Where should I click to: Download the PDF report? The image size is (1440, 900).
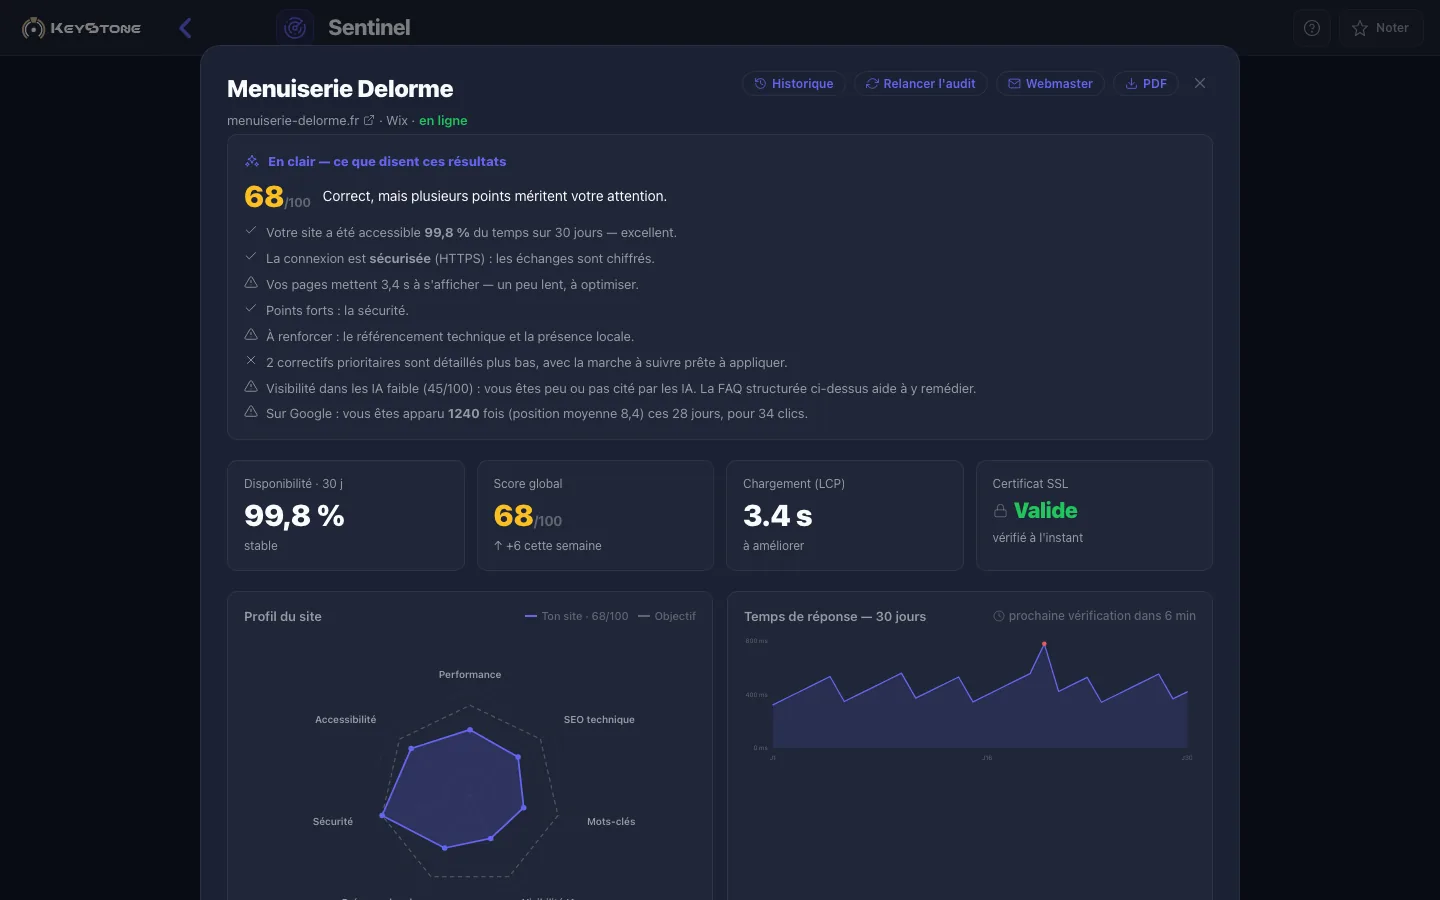[x=1146, y=84]
